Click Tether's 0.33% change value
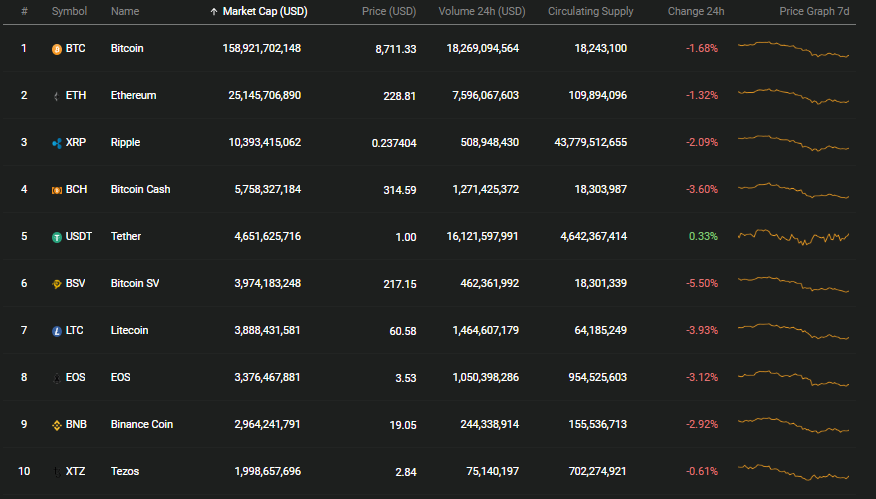The height and width of the screenshot is (499, 876). pos(703,236)
